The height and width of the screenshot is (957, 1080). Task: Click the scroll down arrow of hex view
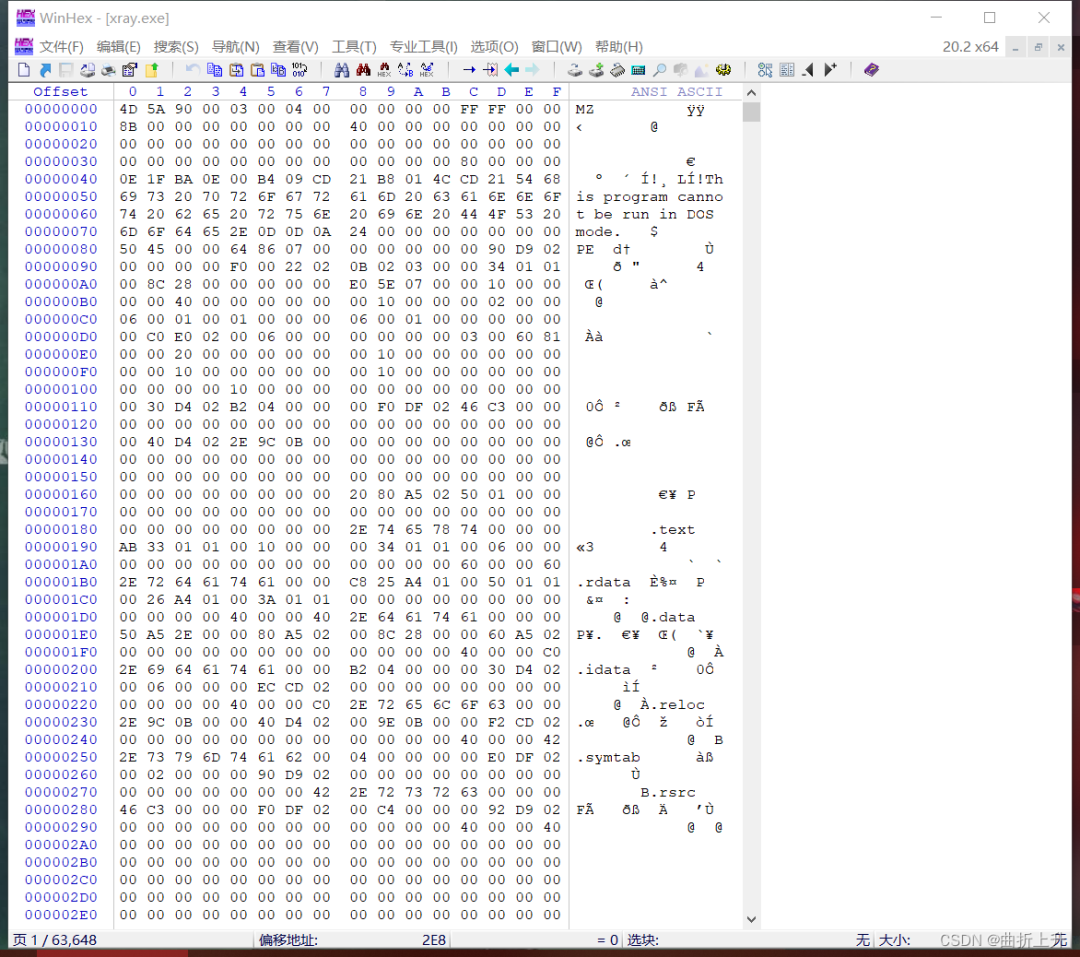pos(751,919)
